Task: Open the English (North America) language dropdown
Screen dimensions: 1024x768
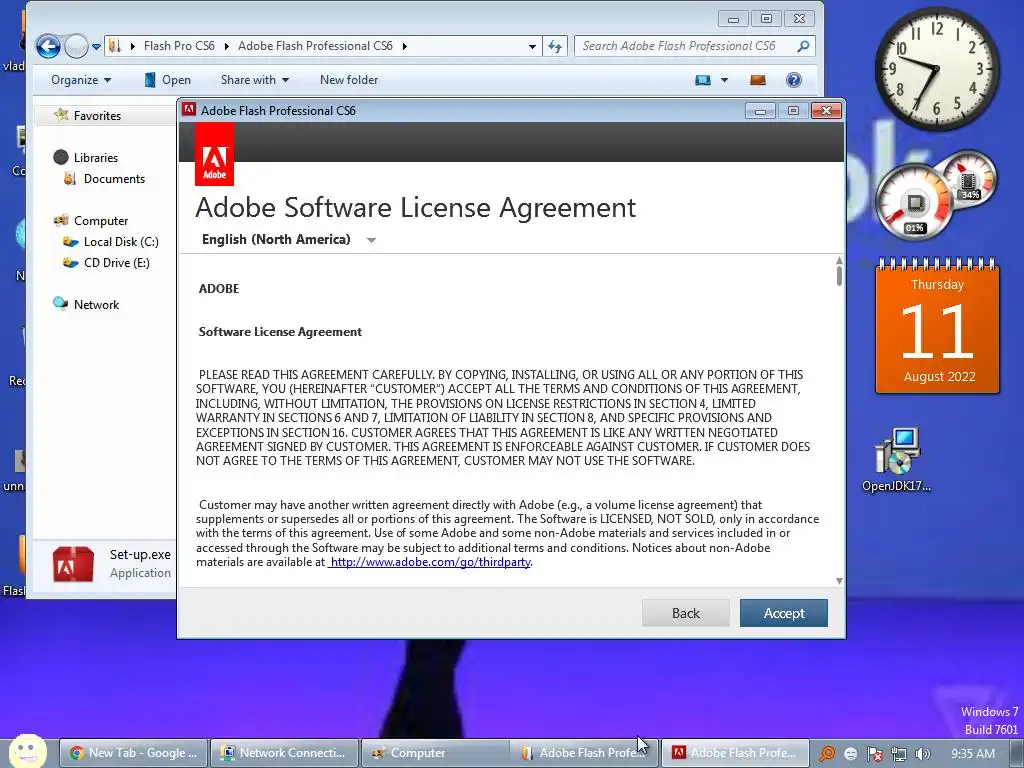Action: pos(288,240)
